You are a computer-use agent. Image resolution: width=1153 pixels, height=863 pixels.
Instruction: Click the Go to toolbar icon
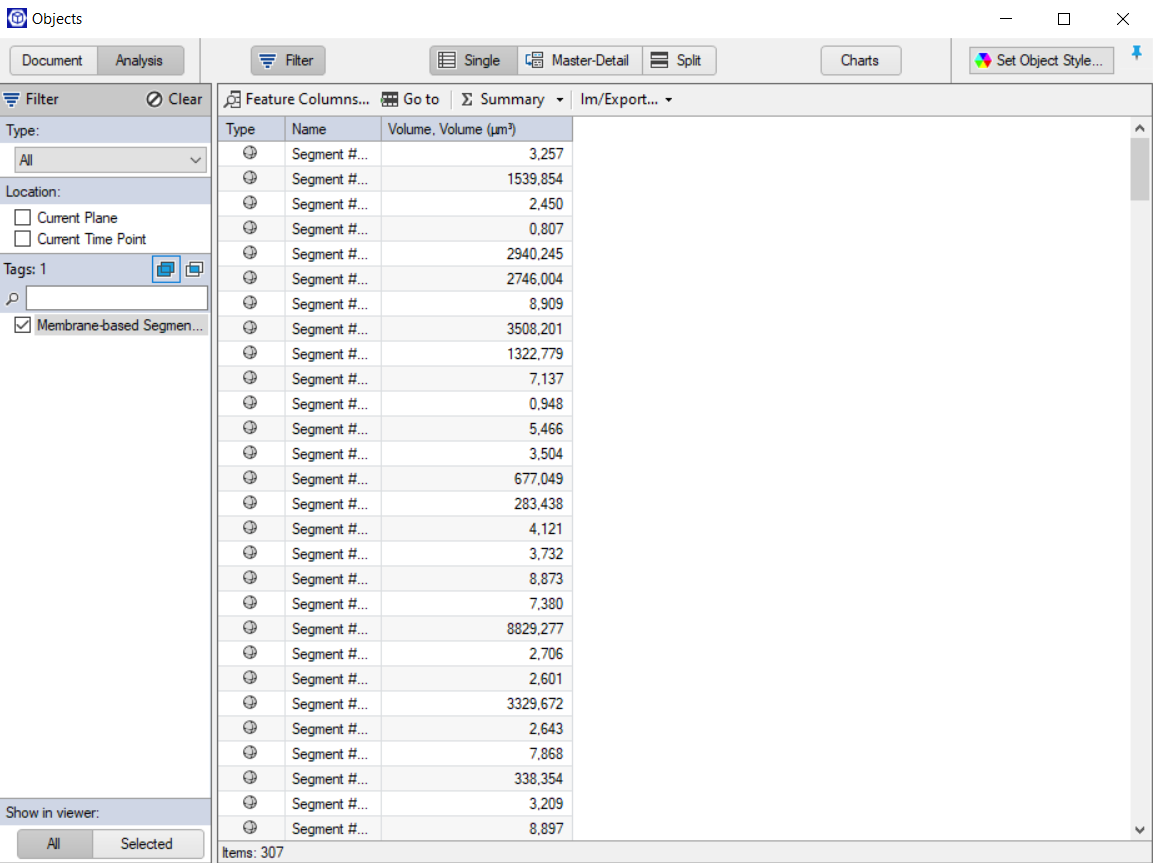[x=411, y=99]
